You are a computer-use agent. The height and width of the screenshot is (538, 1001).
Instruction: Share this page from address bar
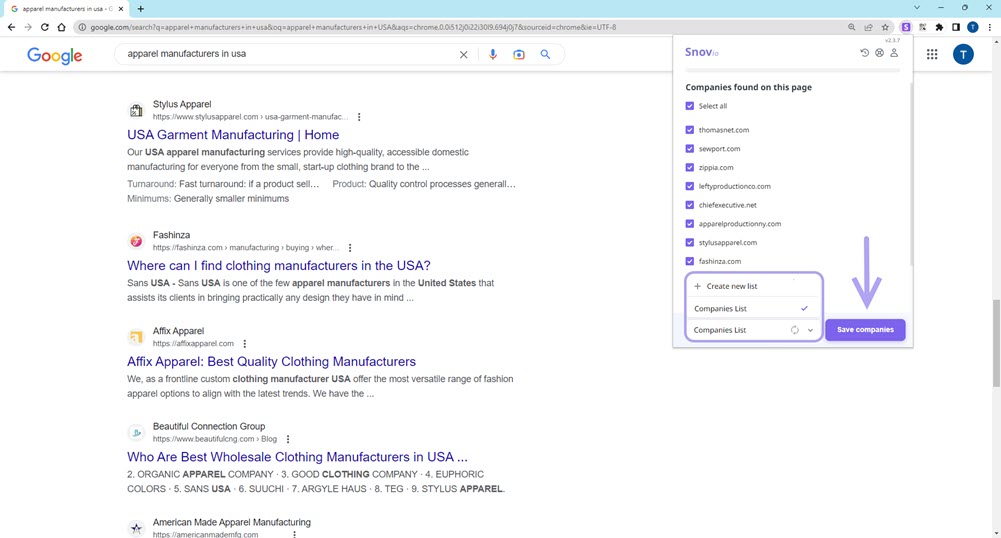(868, 27)
